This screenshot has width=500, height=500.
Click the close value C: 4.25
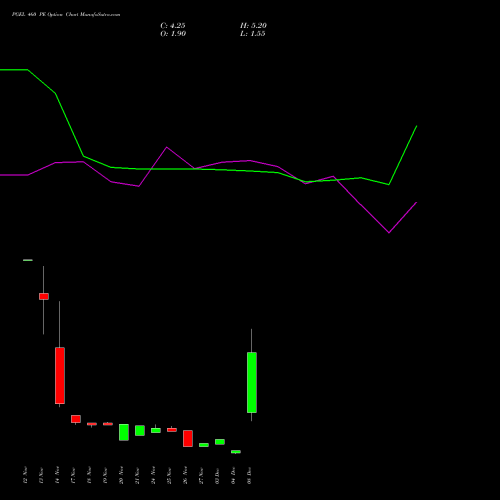click(x=173, y=26)
